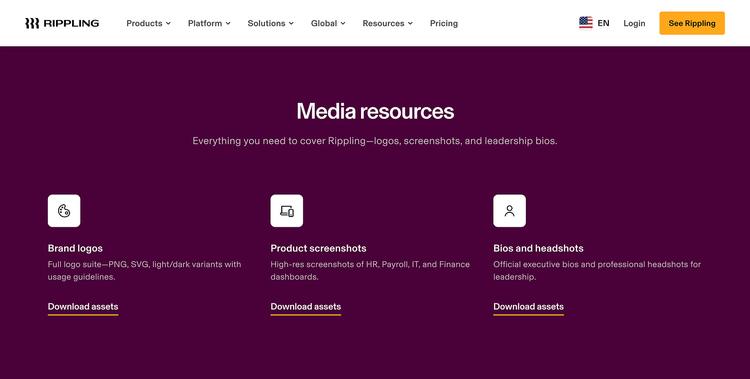This screenshot has height=379, width=750.
Task: Open the Solutions dropdown menu
Action: 271,23
